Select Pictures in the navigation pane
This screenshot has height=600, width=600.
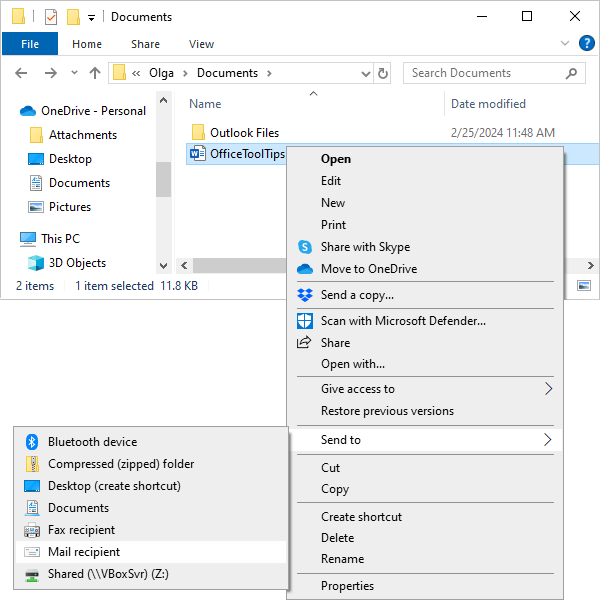pos(60,207)
